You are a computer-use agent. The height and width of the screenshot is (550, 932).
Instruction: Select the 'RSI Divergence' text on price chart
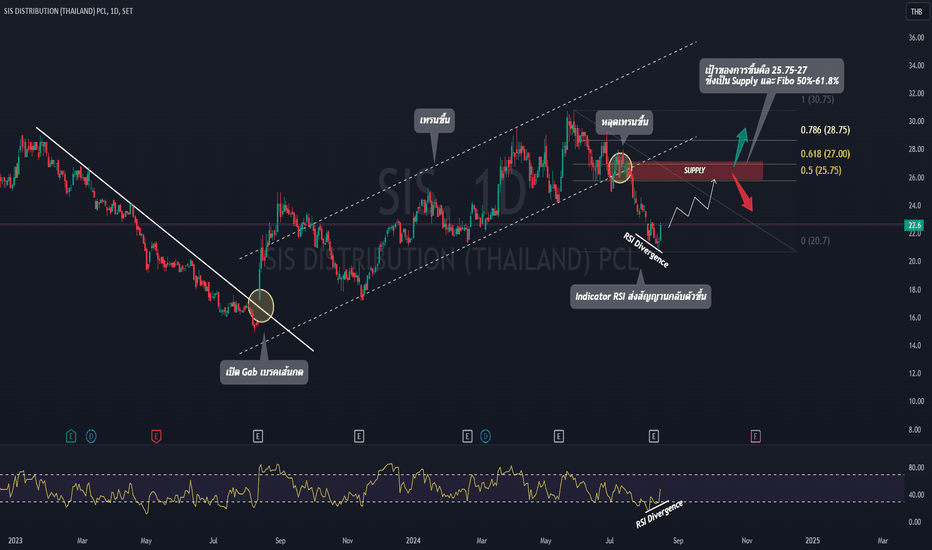(x=646, y=250)
